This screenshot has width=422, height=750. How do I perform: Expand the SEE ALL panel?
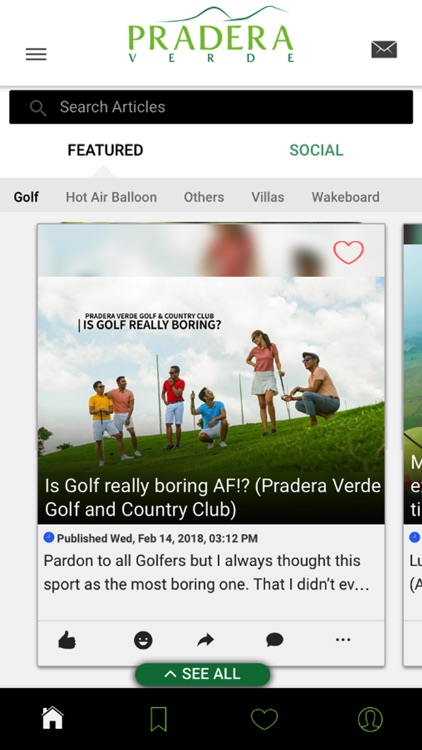pyautogui.click(x=203, y=674)
